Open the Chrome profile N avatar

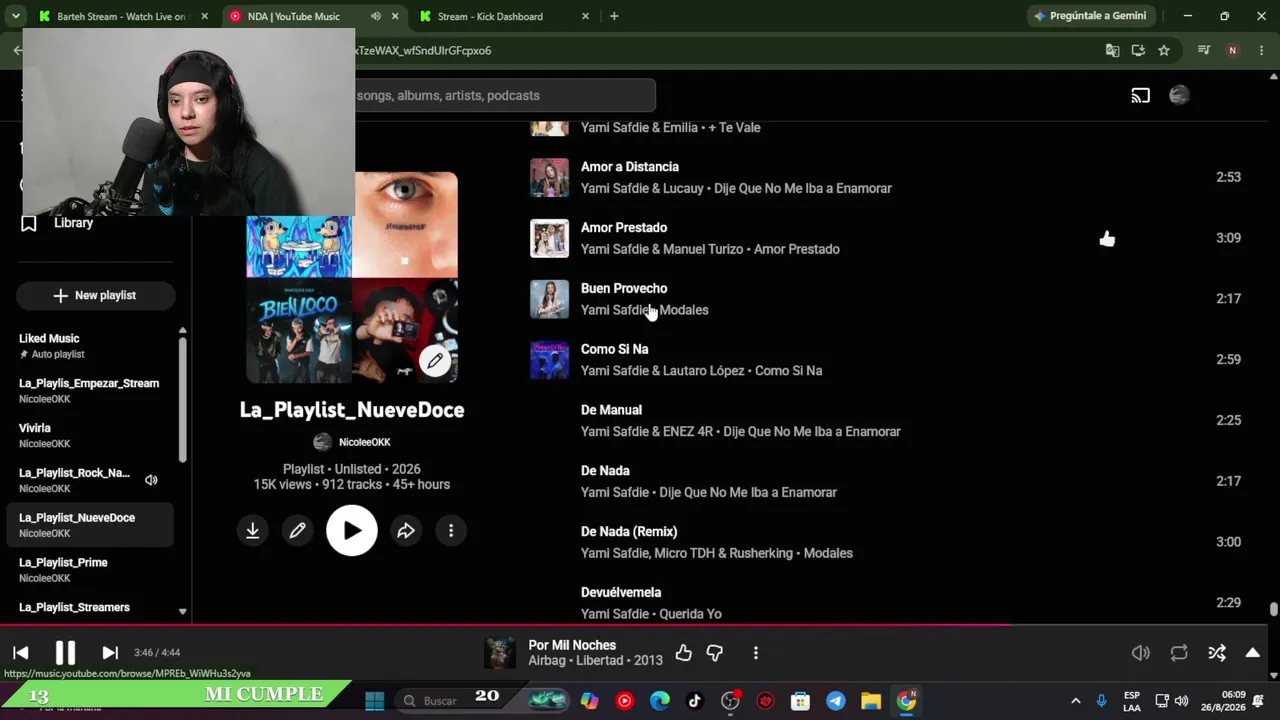coord(1232,51)
